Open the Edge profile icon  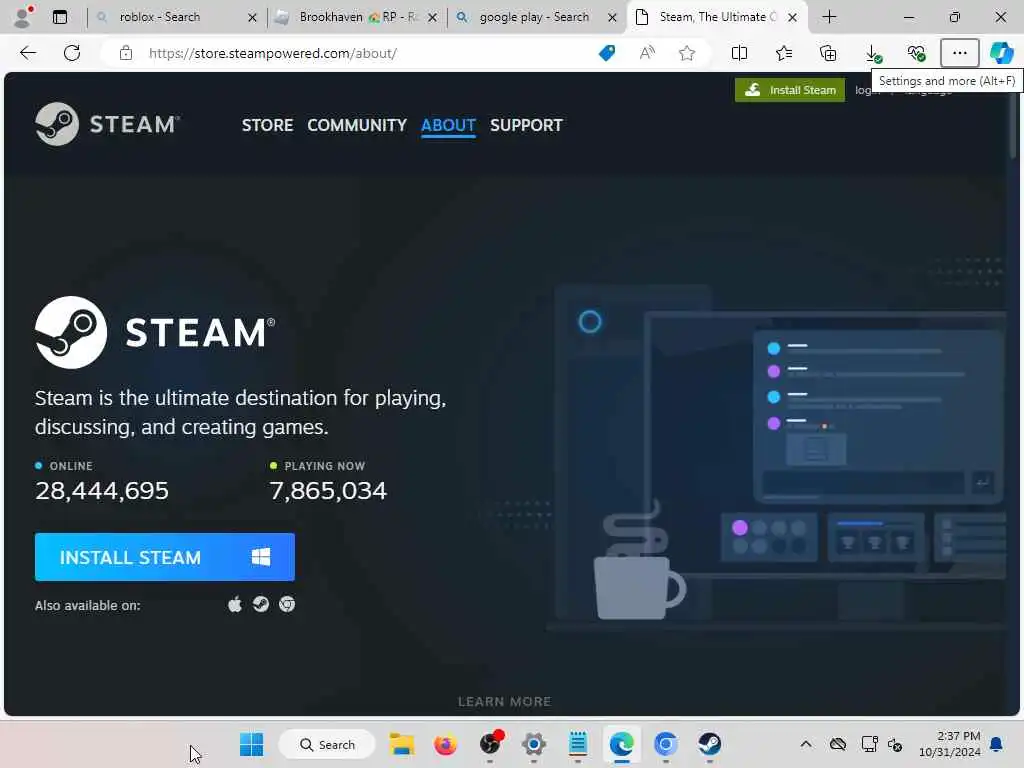[23, 17]
